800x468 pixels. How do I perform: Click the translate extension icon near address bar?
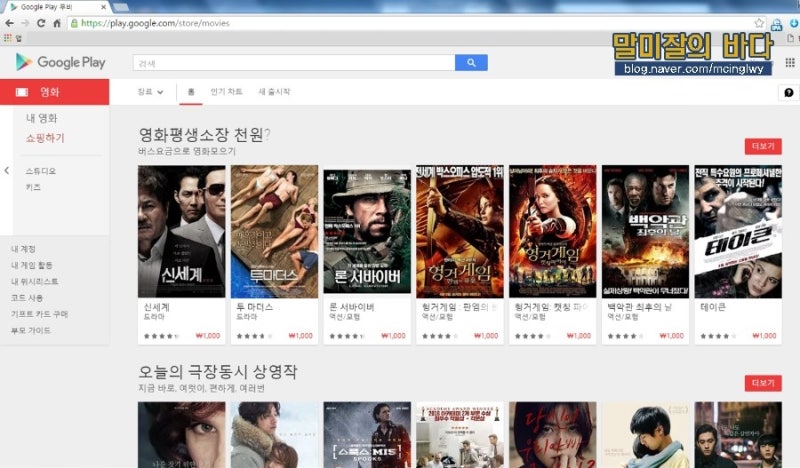coord(776,23)
